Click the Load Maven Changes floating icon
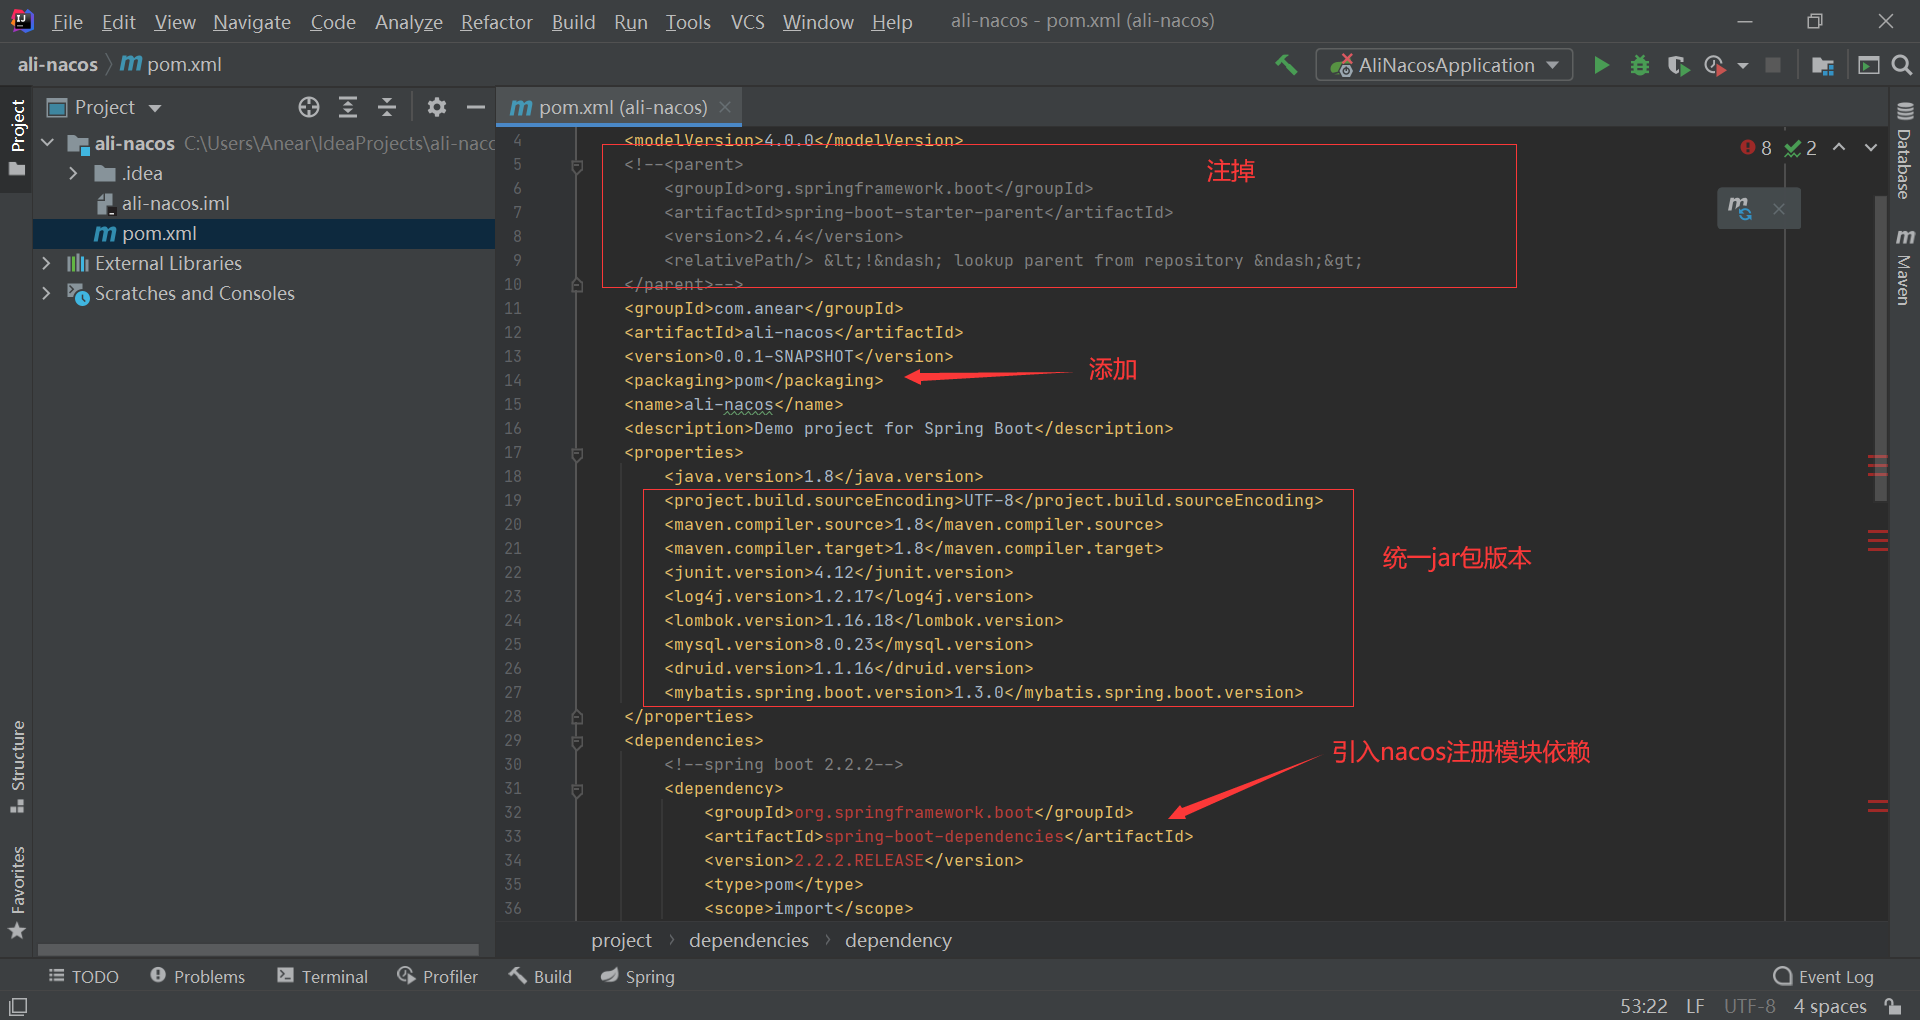The height and width of the screenshot is (1020, 1920). click(1740, 208)
